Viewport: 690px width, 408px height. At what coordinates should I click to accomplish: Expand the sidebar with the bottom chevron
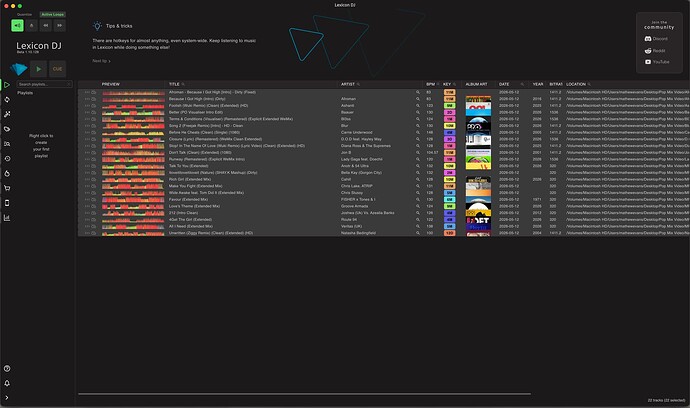click(x=7, y=398)
